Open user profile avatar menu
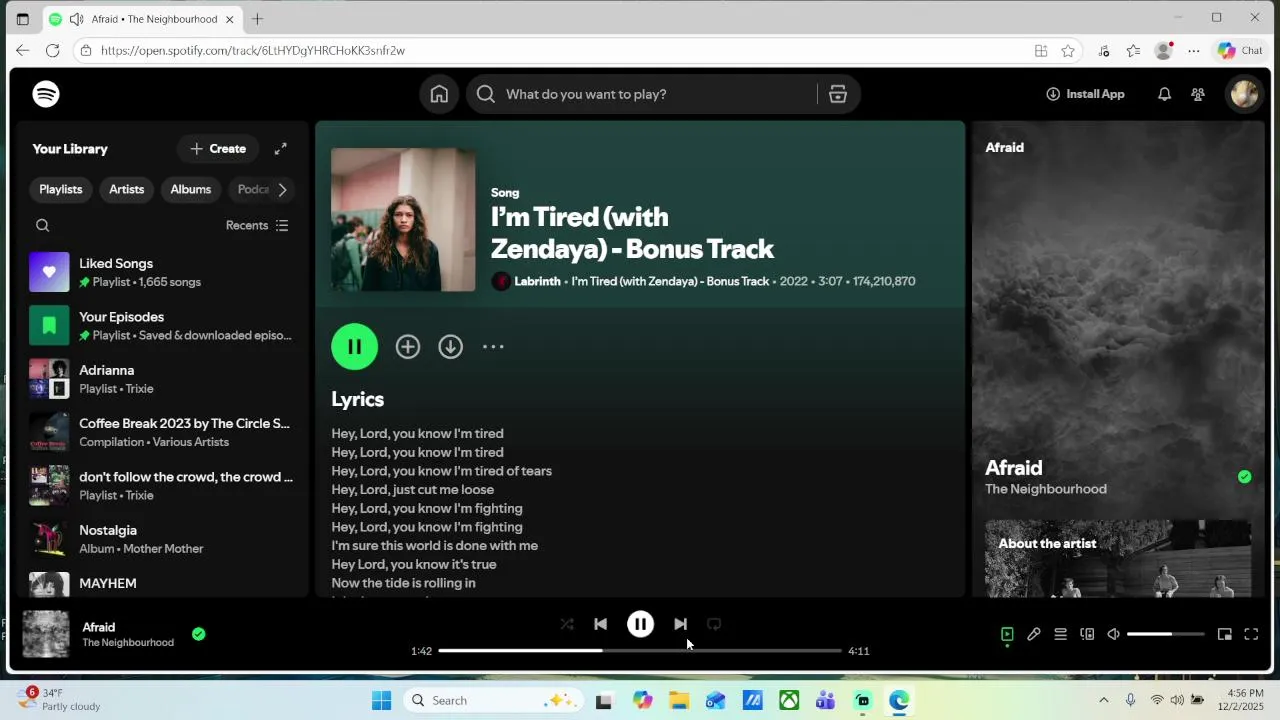This screenshot has width=1280, height=720. [x=1244, y=94]
